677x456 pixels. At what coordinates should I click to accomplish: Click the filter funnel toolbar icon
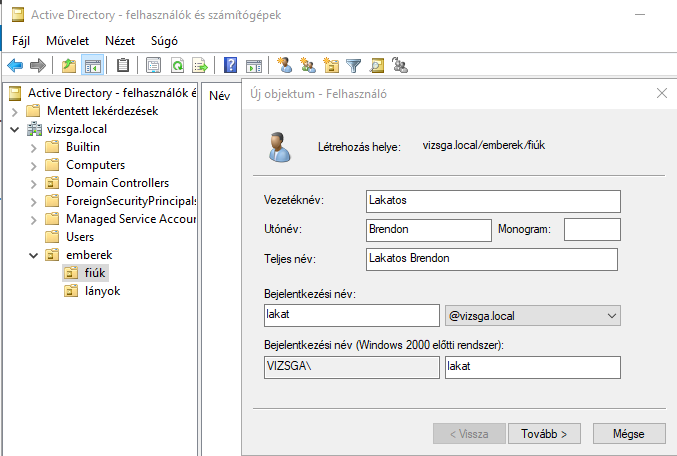pos(353,66)
